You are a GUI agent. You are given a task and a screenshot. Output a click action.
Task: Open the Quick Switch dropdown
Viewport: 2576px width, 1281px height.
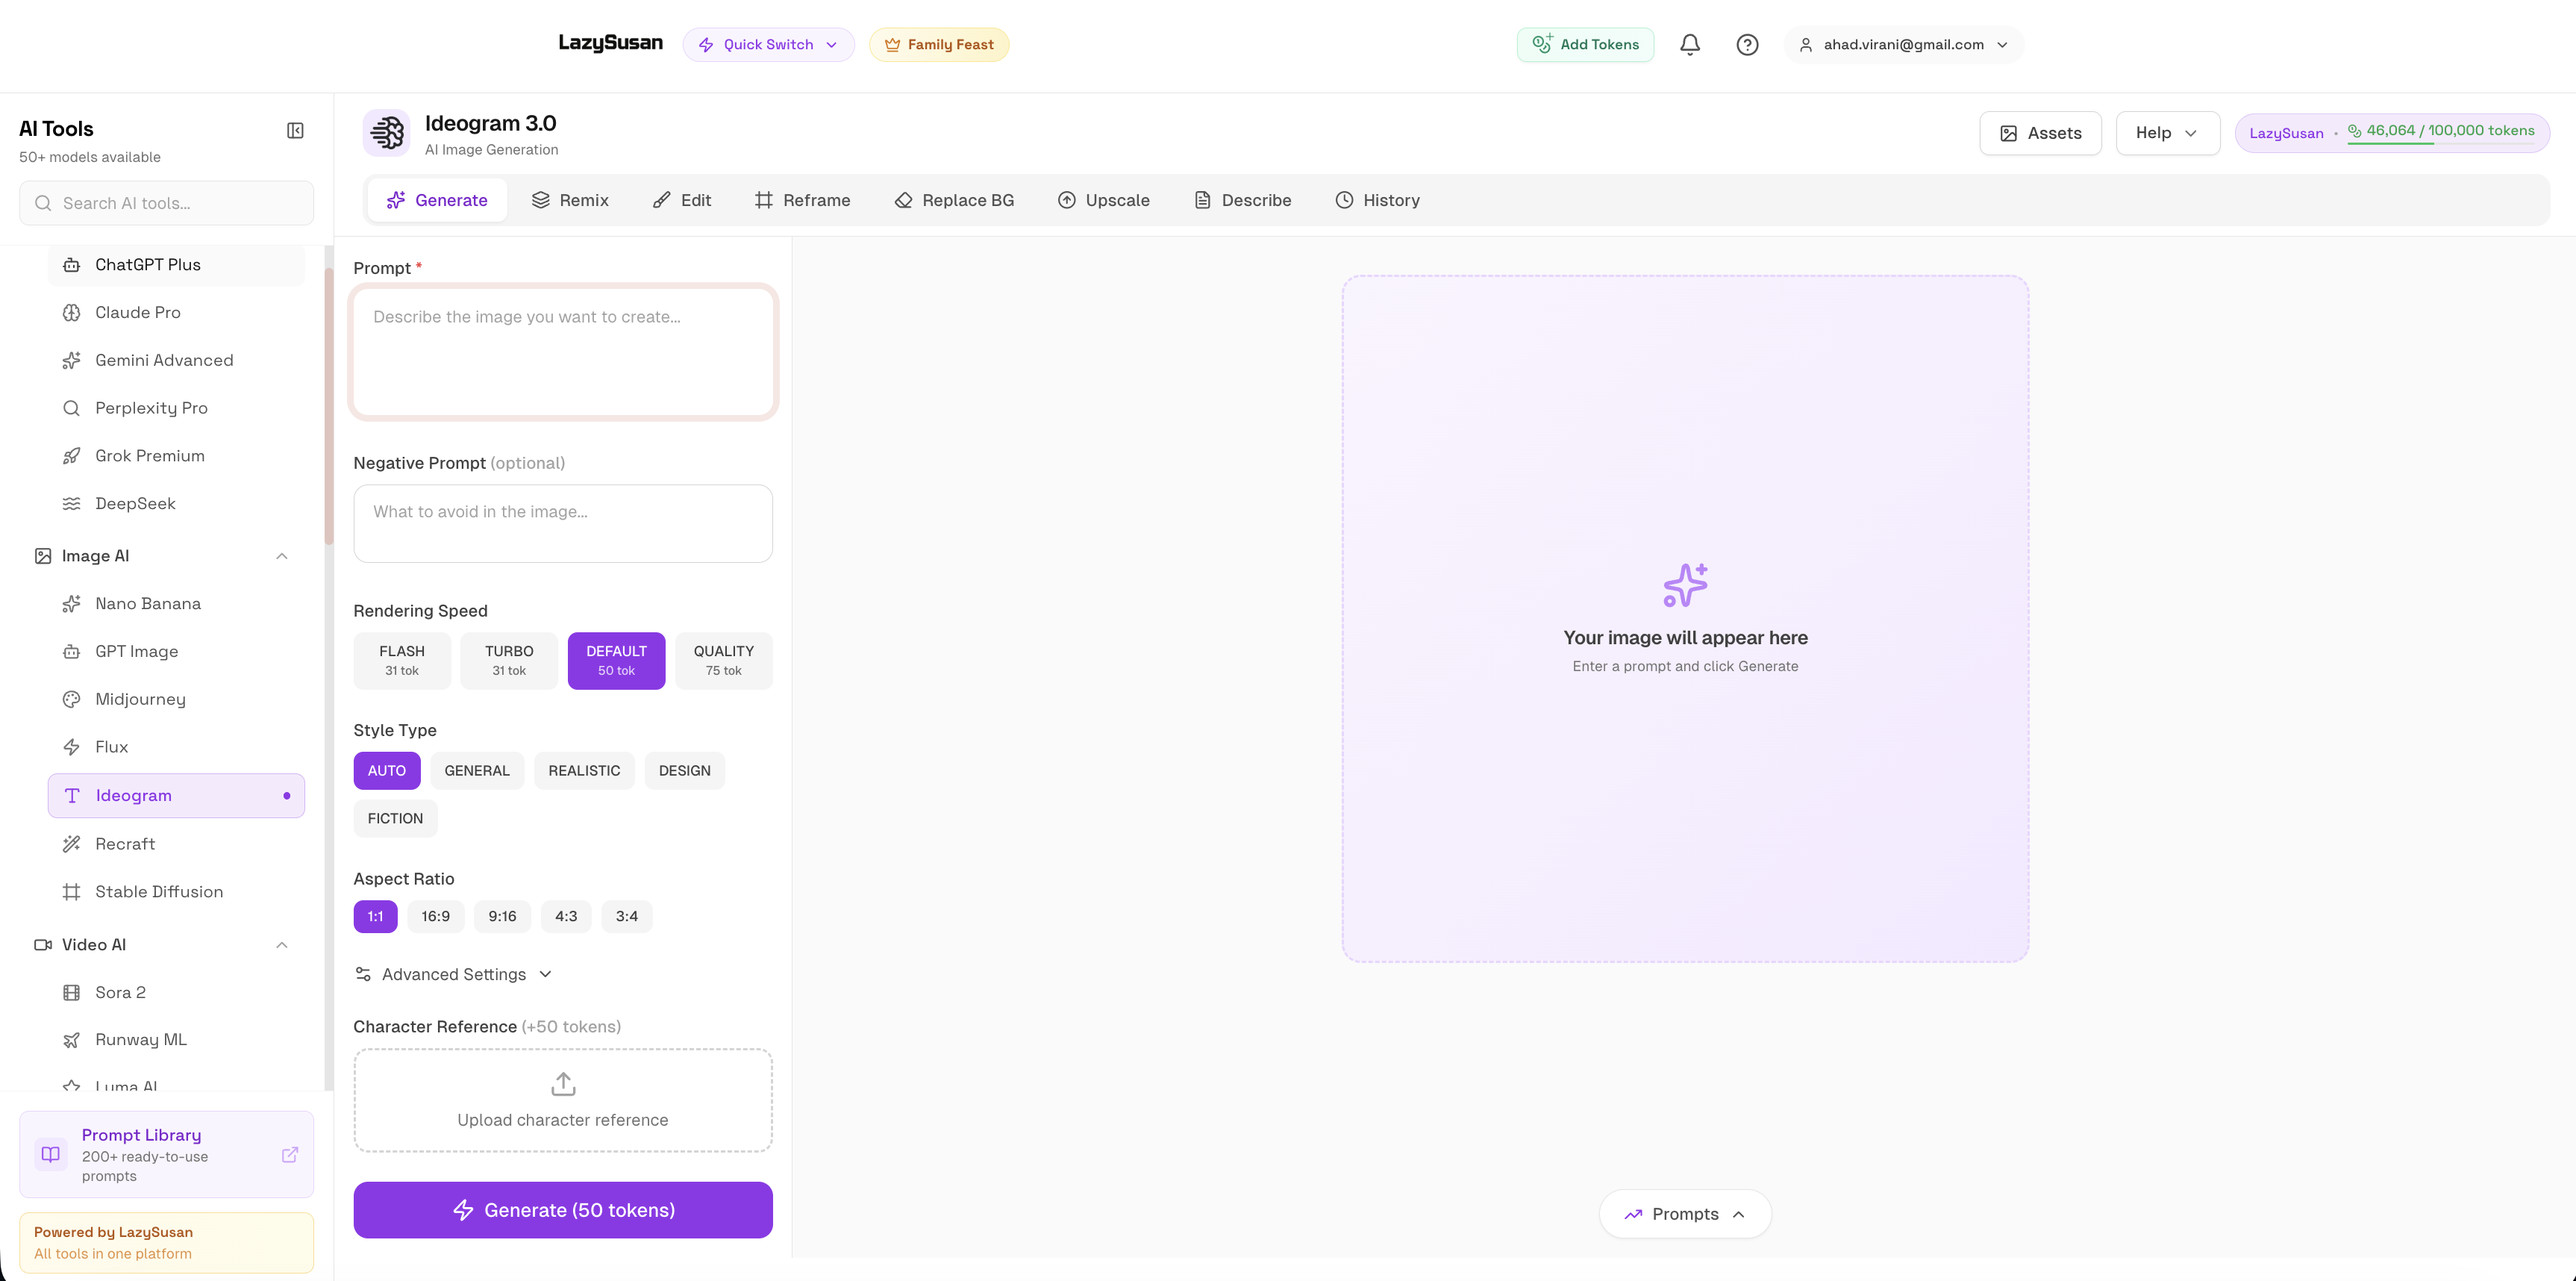coord(768,44)
